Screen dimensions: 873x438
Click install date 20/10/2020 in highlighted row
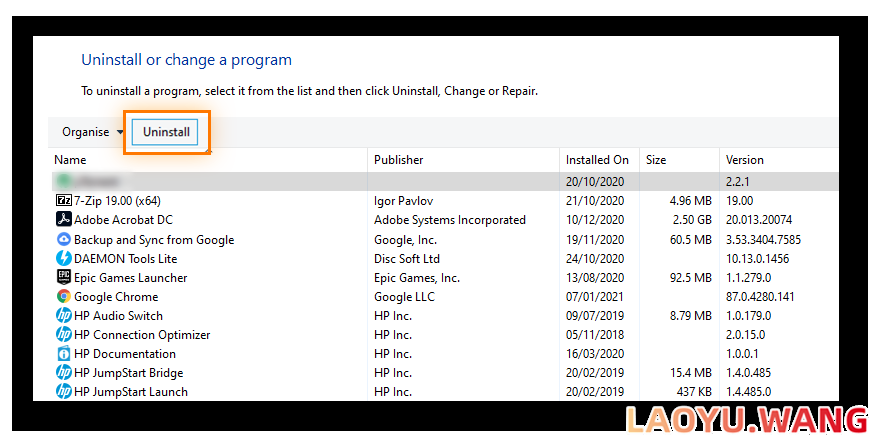595,181
